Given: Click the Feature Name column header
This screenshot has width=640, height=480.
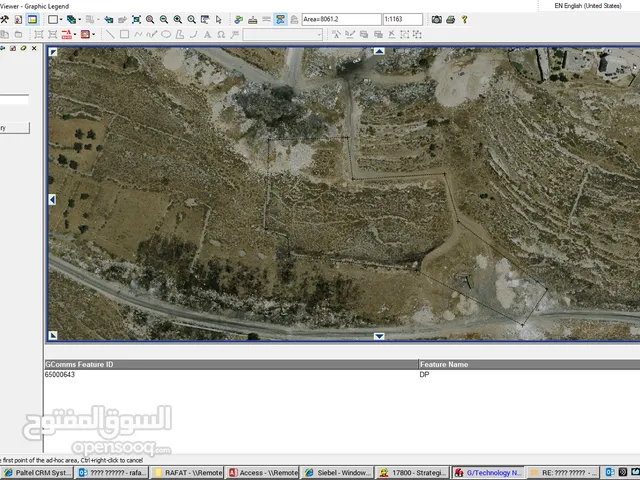Looking at the screenshot, I should [529, 364].
